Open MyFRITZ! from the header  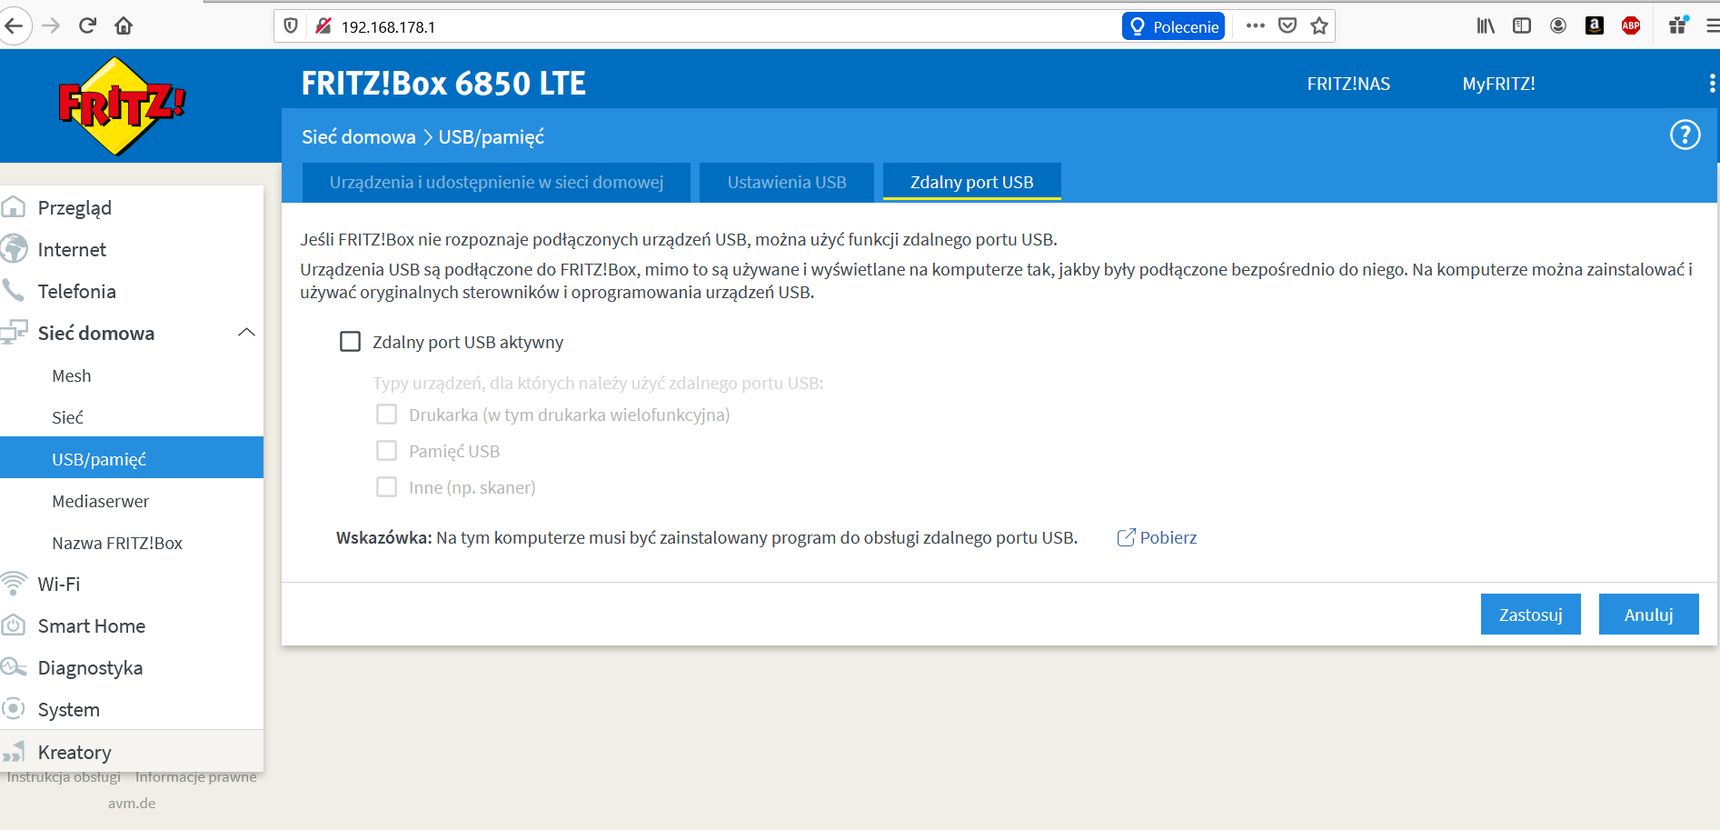pyautogui.click(x=1498, y=84)
